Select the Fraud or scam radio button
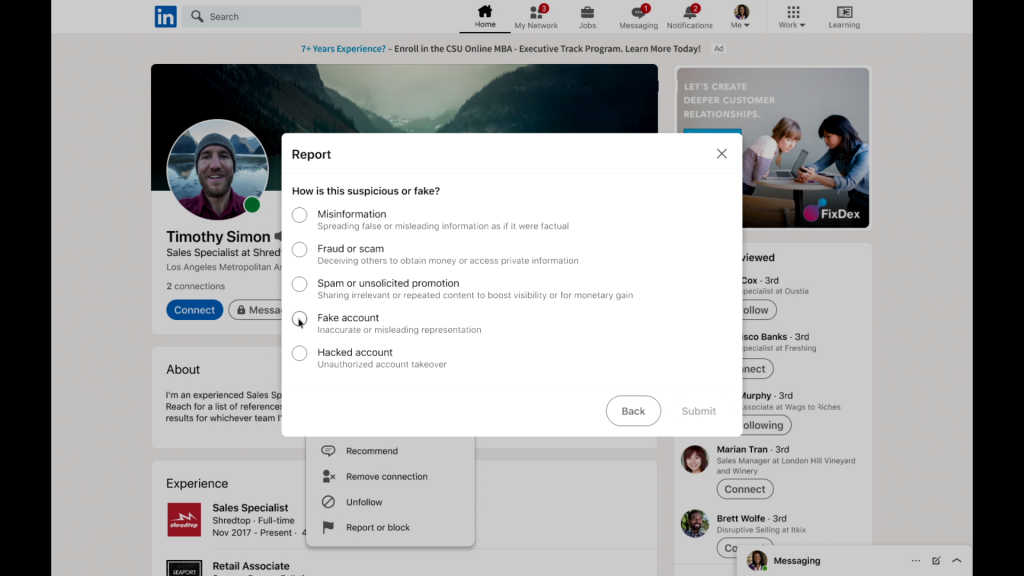 (x=299, y=249)
